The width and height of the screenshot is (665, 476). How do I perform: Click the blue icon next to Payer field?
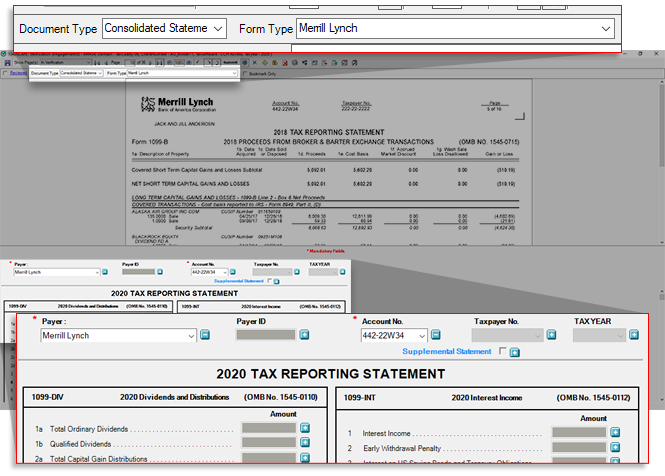(x=205, y=336)
